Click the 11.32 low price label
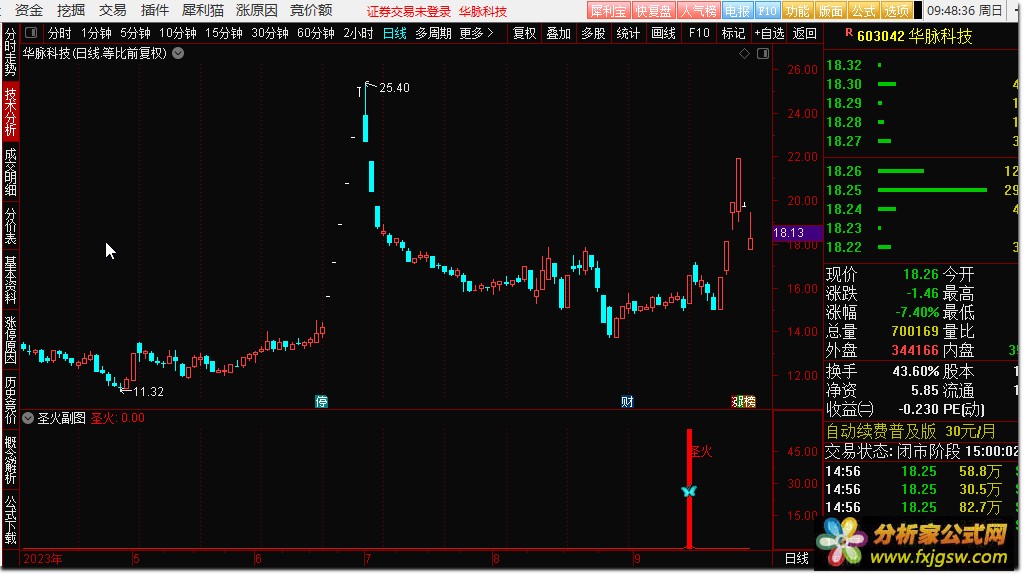The width and height of the screenshot is (1024, 574). tap(148, 392)
